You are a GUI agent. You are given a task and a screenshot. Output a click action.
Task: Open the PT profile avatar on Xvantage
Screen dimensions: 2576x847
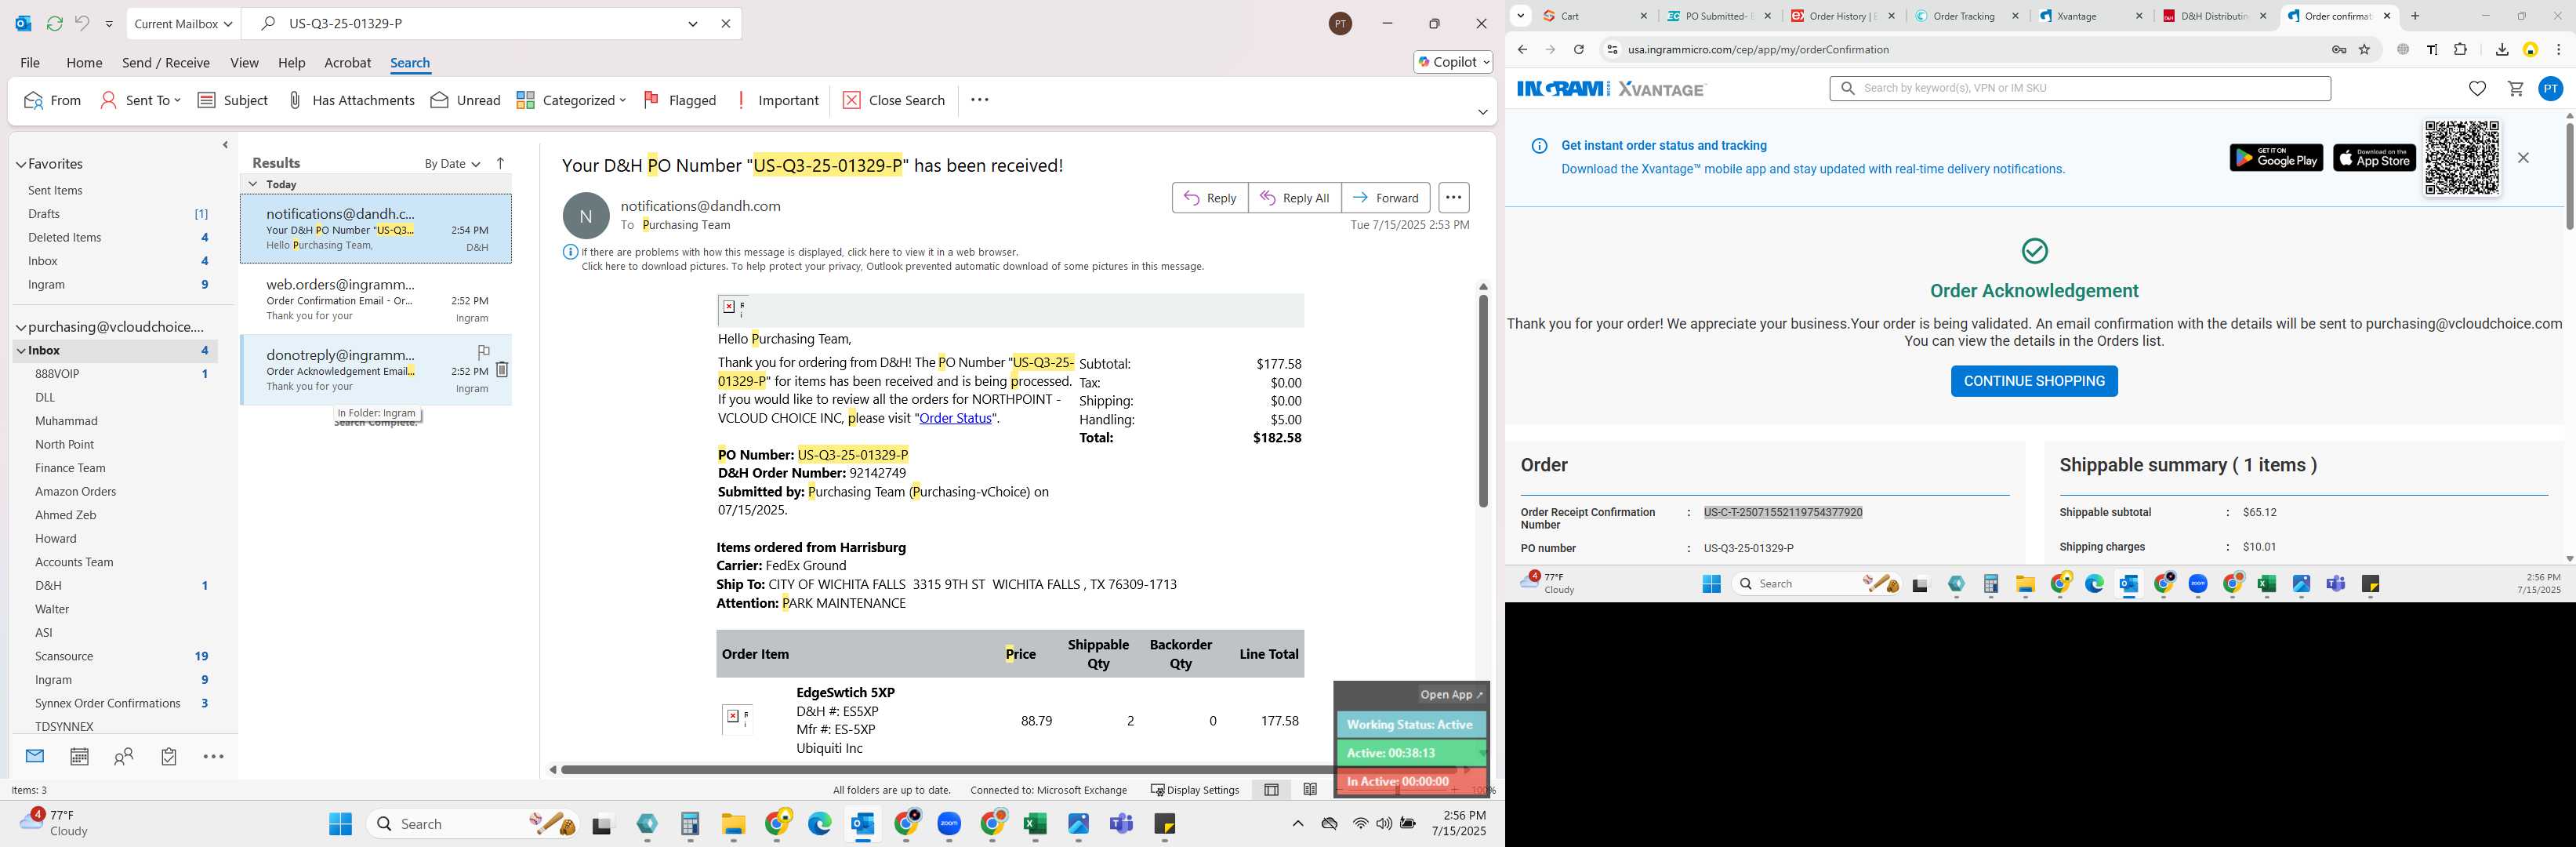2551,89
